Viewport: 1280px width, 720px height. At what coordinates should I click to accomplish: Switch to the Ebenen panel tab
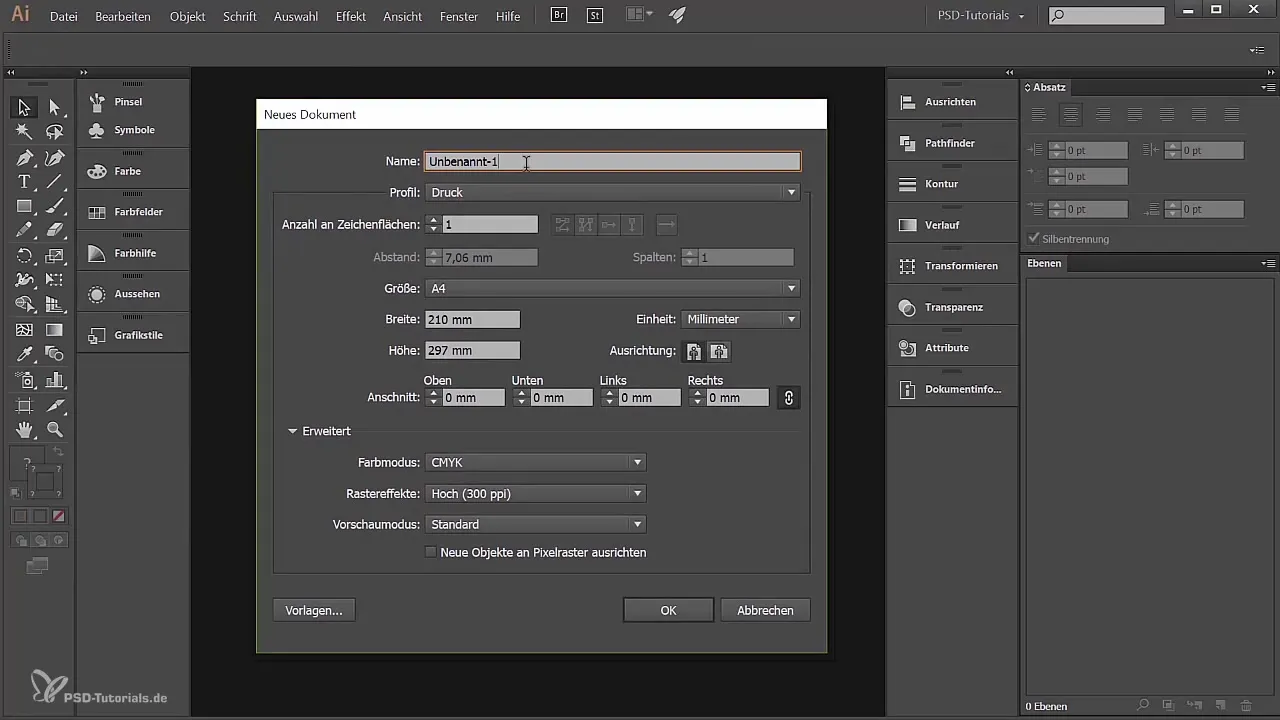point(1045,264)
